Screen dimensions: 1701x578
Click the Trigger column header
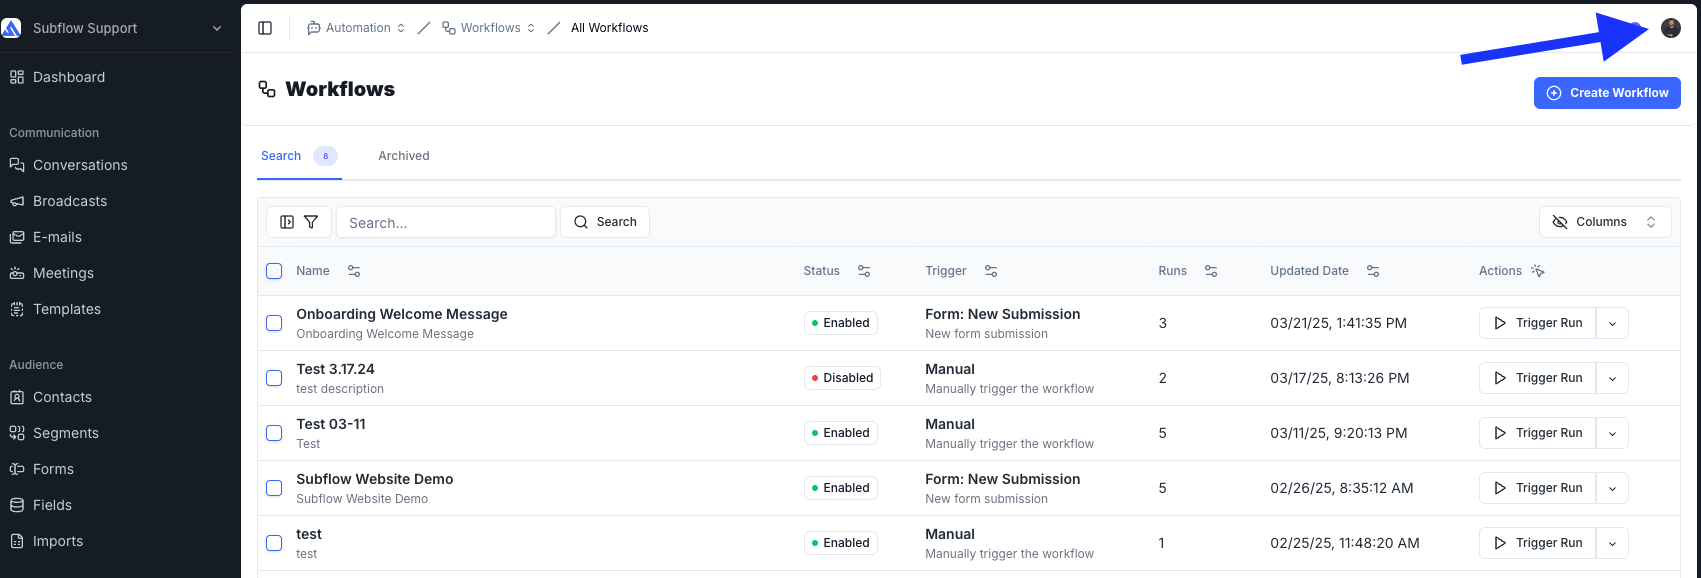click(x=946, y=271)
